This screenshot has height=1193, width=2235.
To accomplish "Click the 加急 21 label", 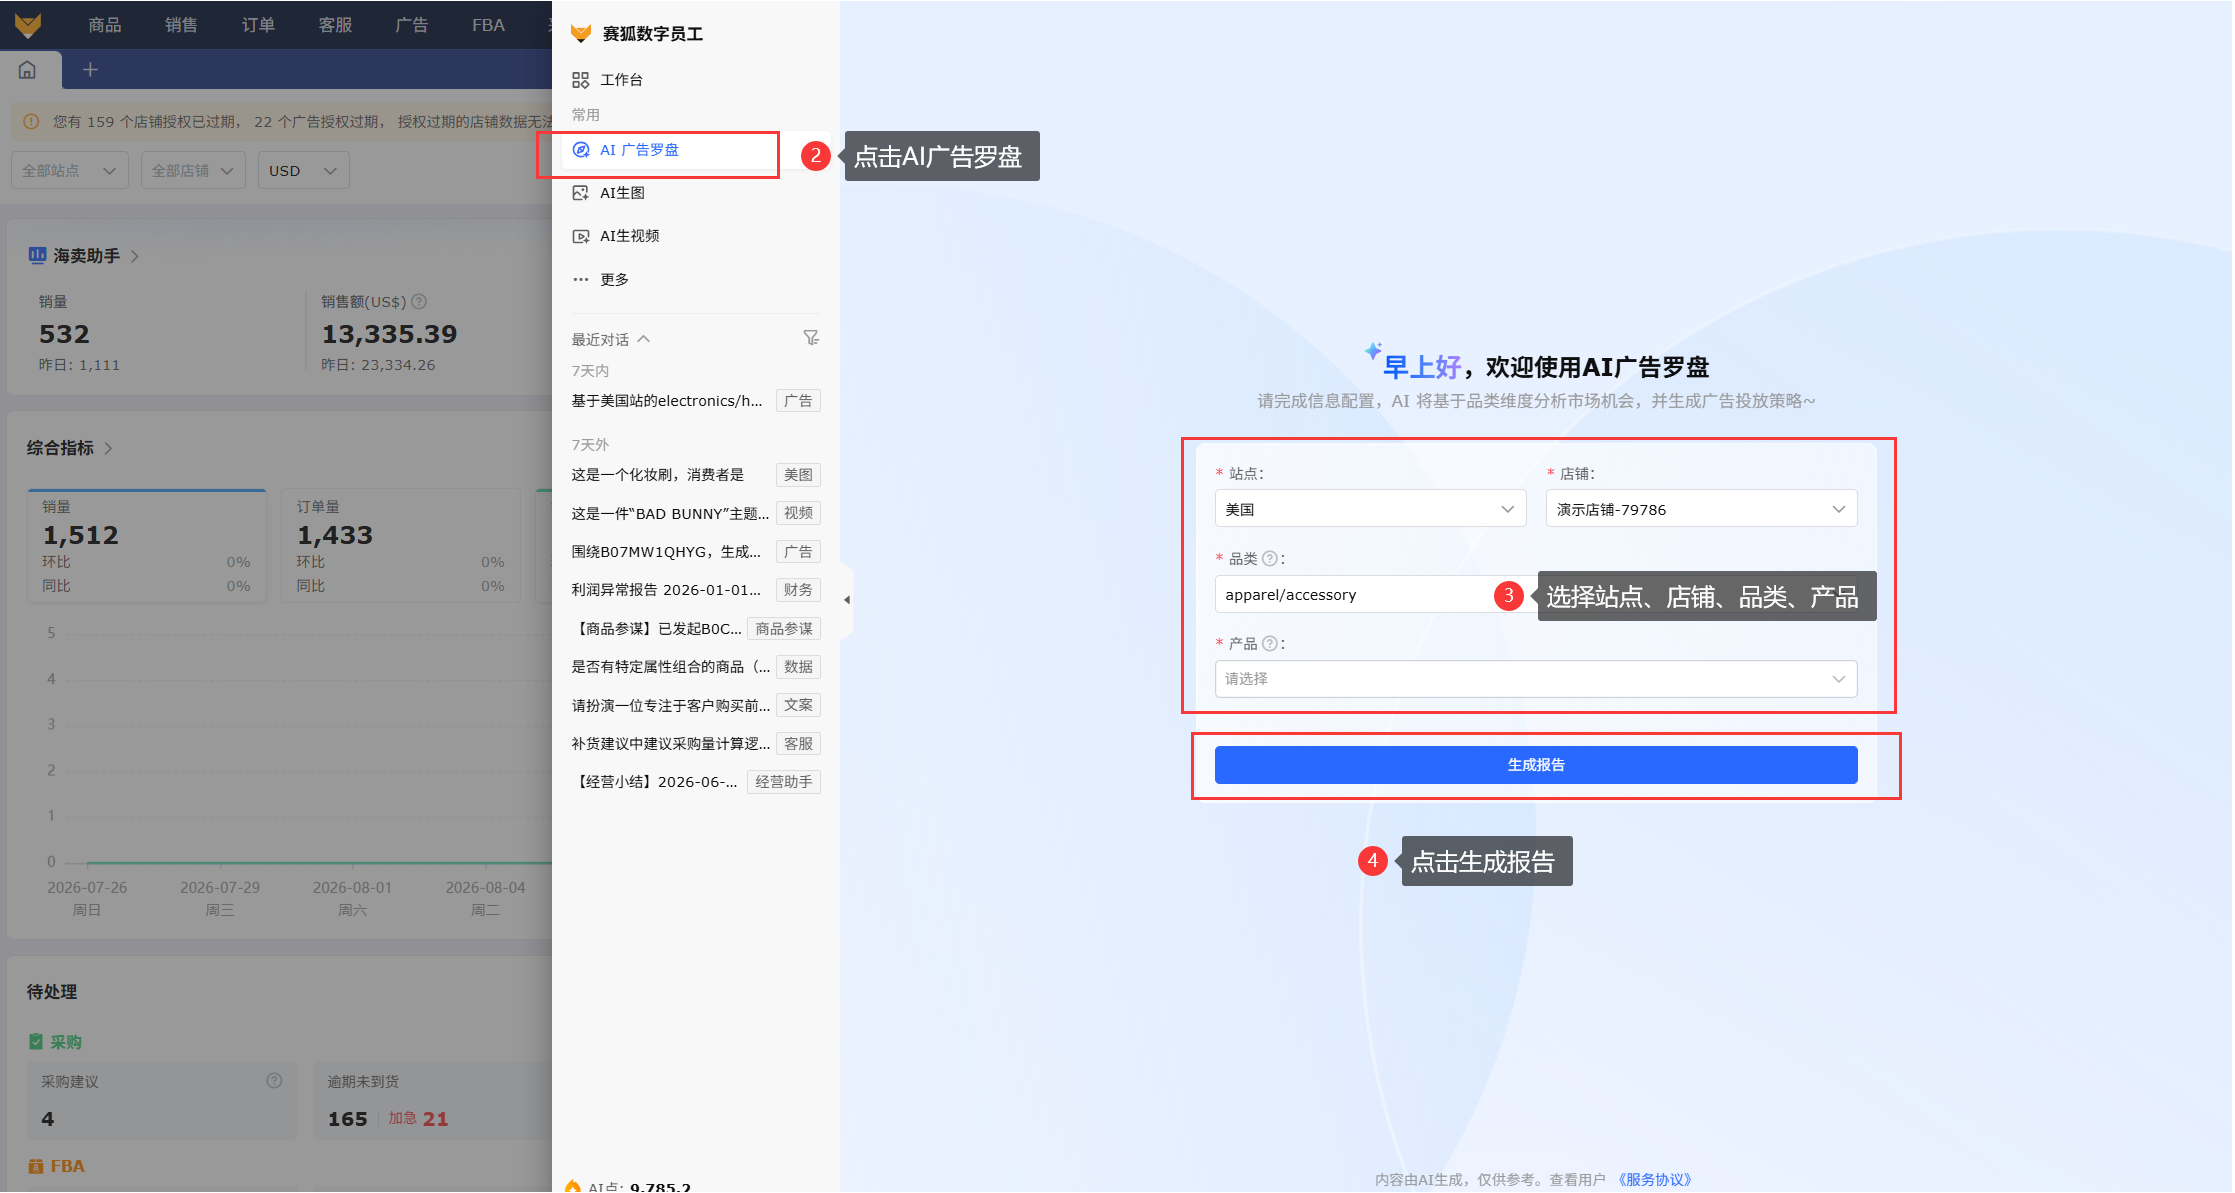I will pyautogui.click(x=418, y=1119).
